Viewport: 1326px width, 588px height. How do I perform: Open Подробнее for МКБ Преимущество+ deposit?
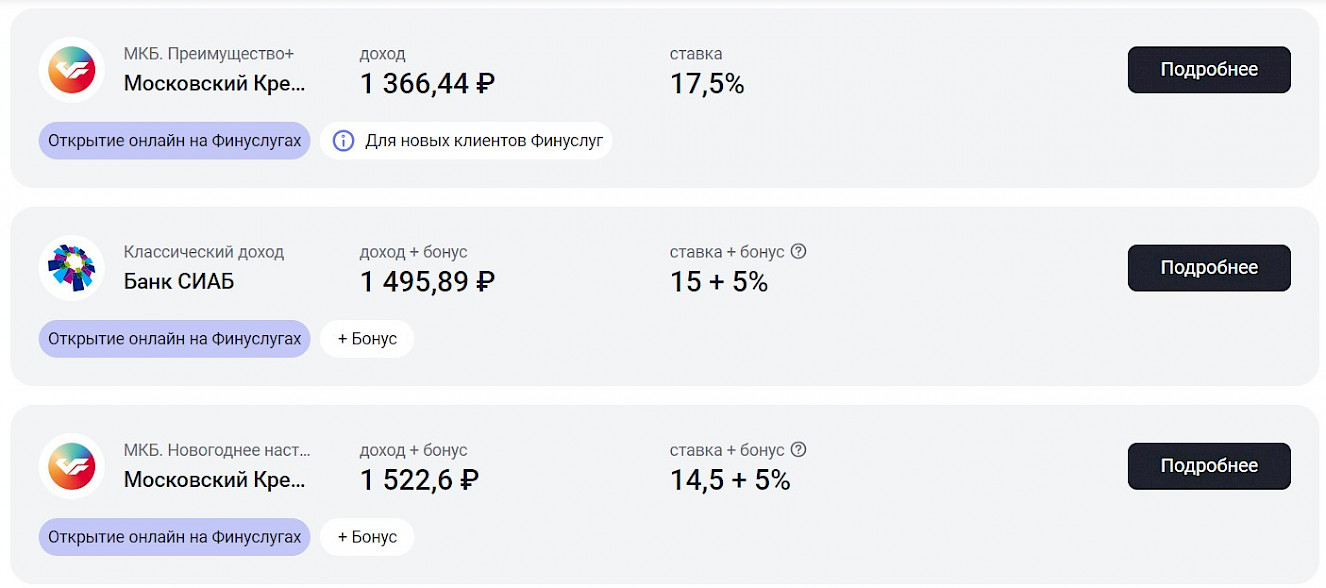point(1209,70)
